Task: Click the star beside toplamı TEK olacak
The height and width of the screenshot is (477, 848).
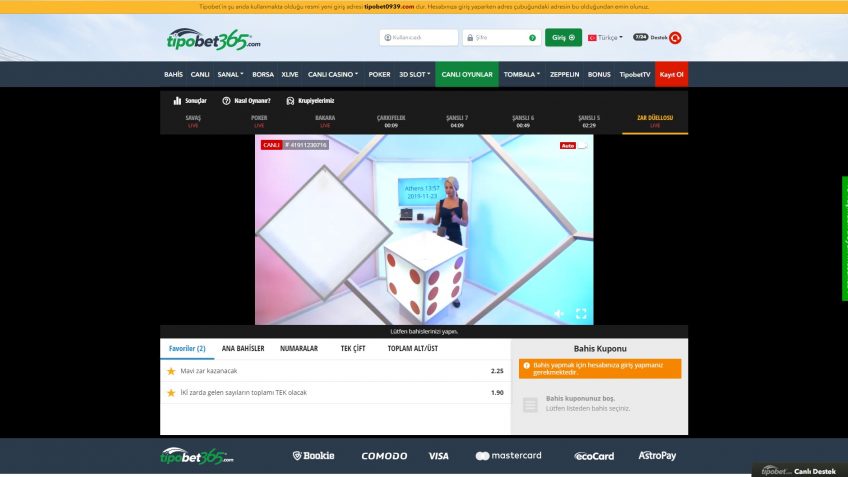Action: 171,393
